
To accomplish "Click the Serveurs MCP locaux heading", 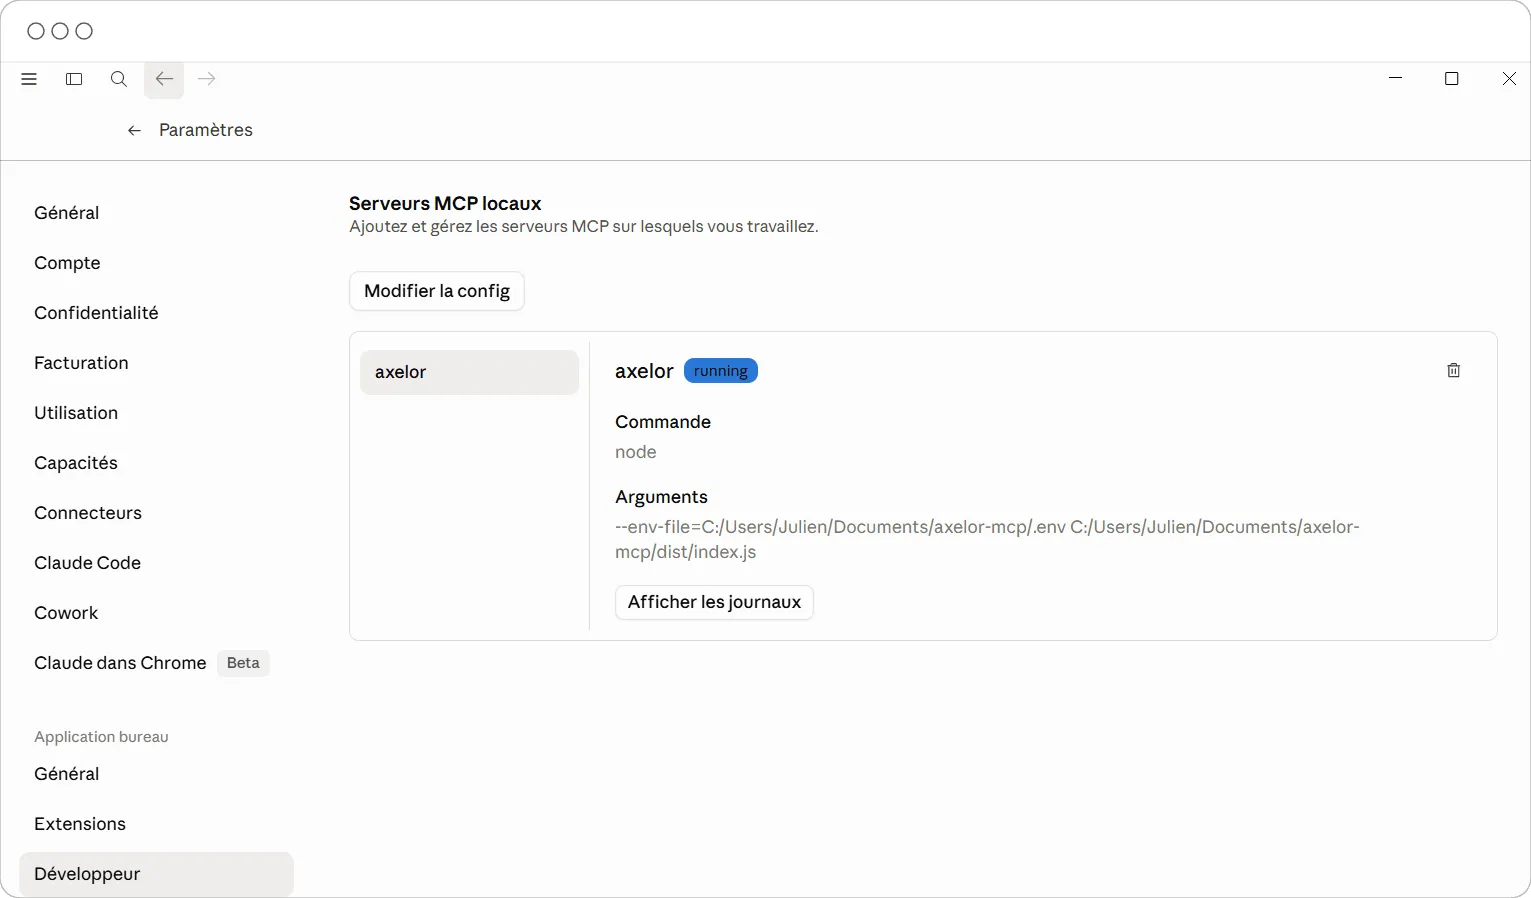I will [x=445, y=203].
